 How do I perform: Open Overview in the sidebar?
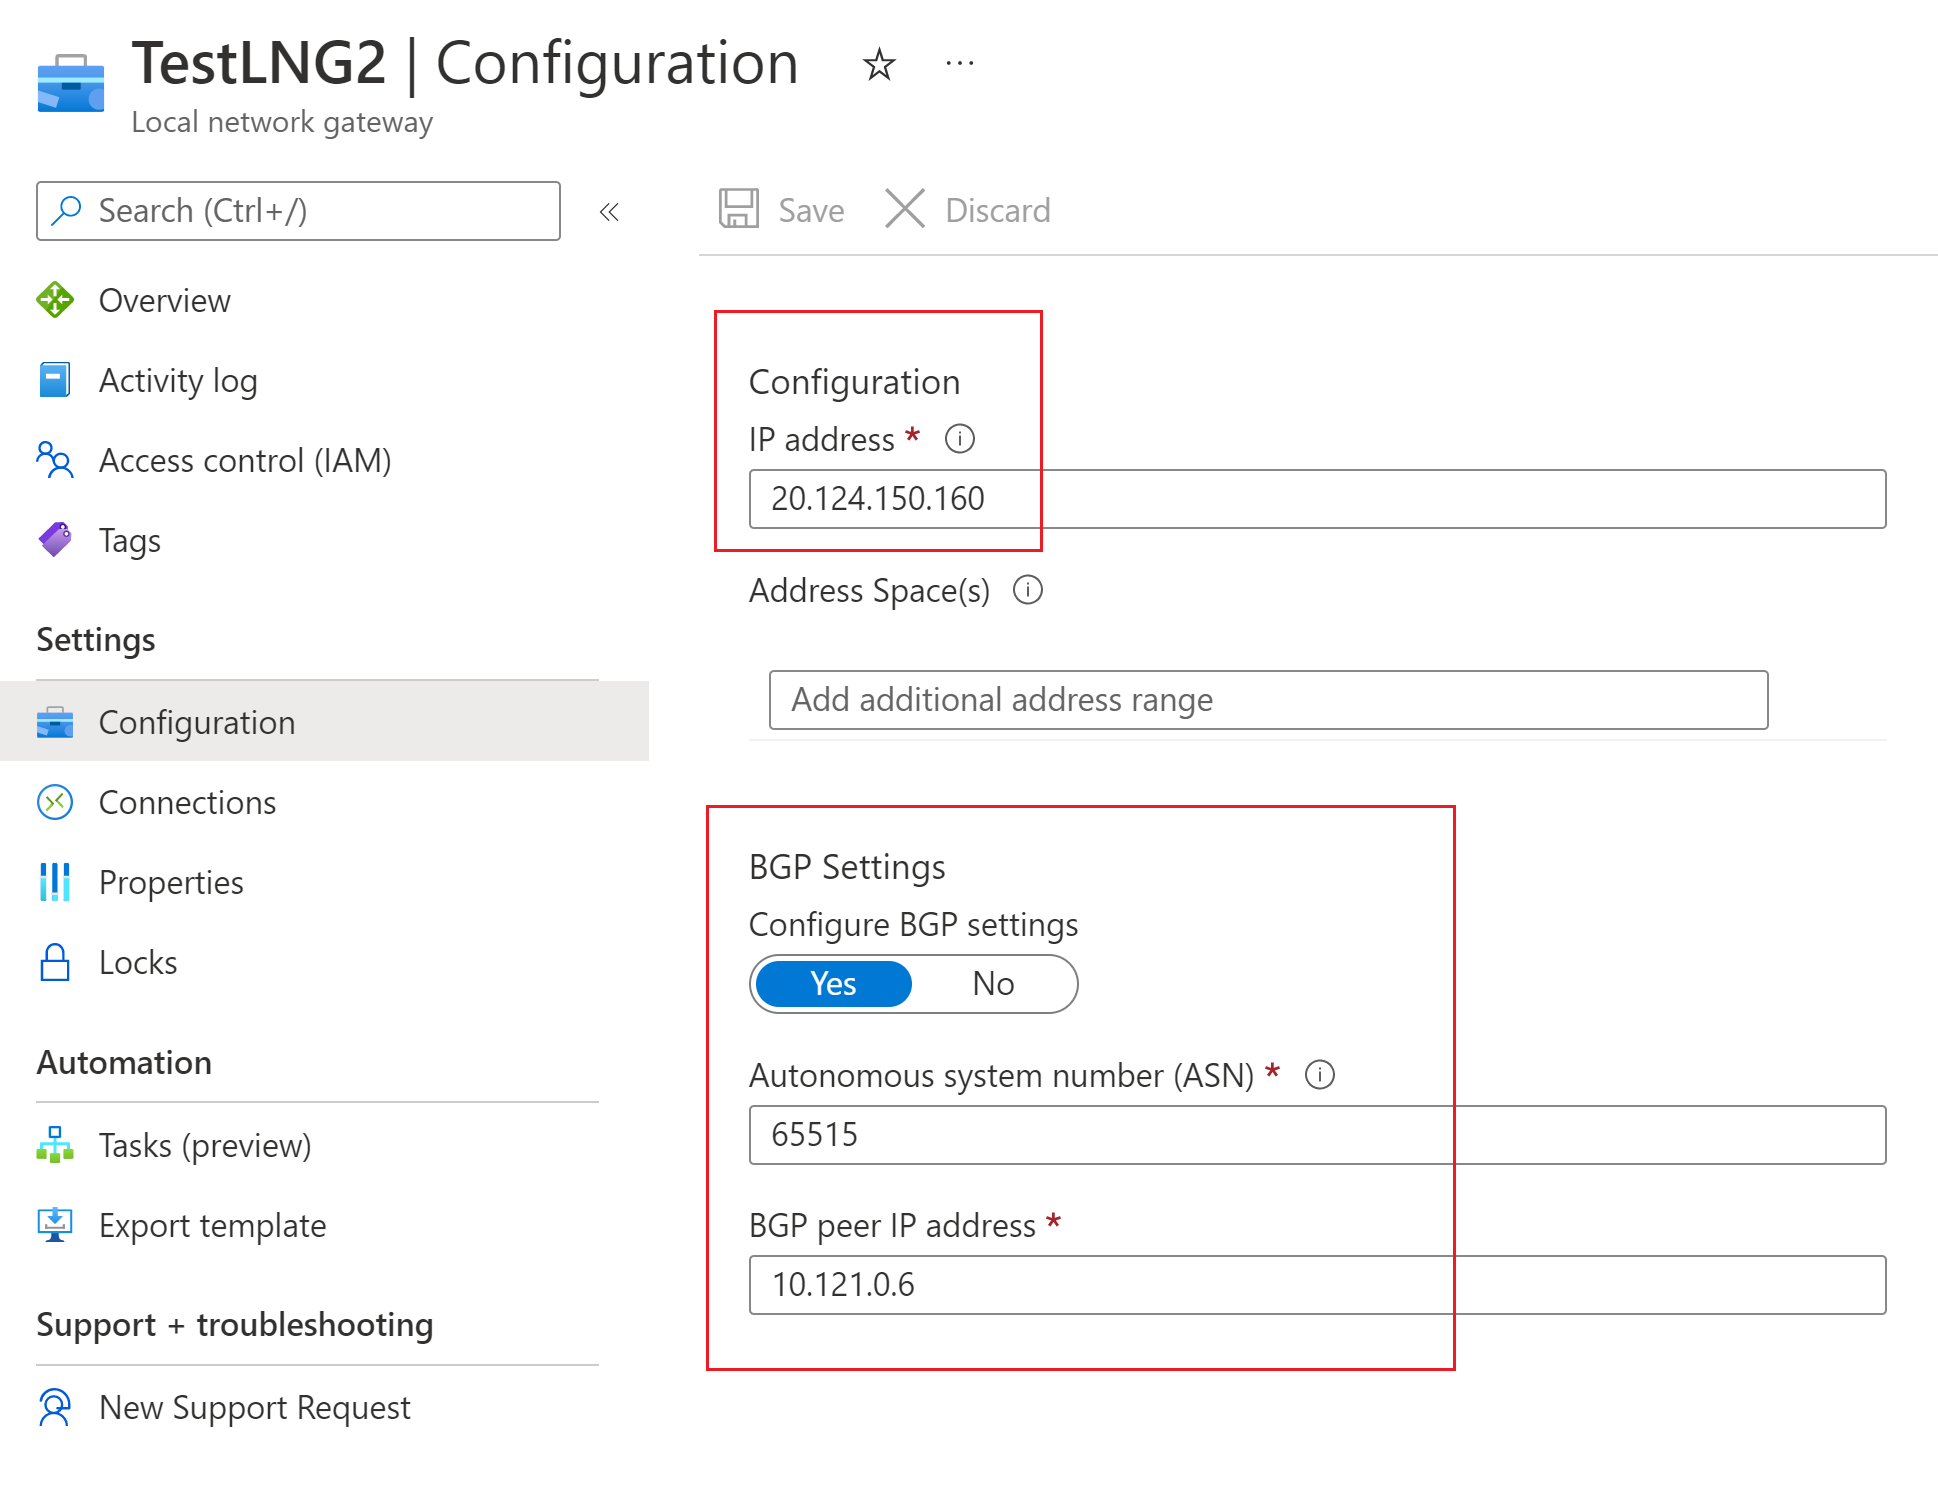click(x=164, y=300)
